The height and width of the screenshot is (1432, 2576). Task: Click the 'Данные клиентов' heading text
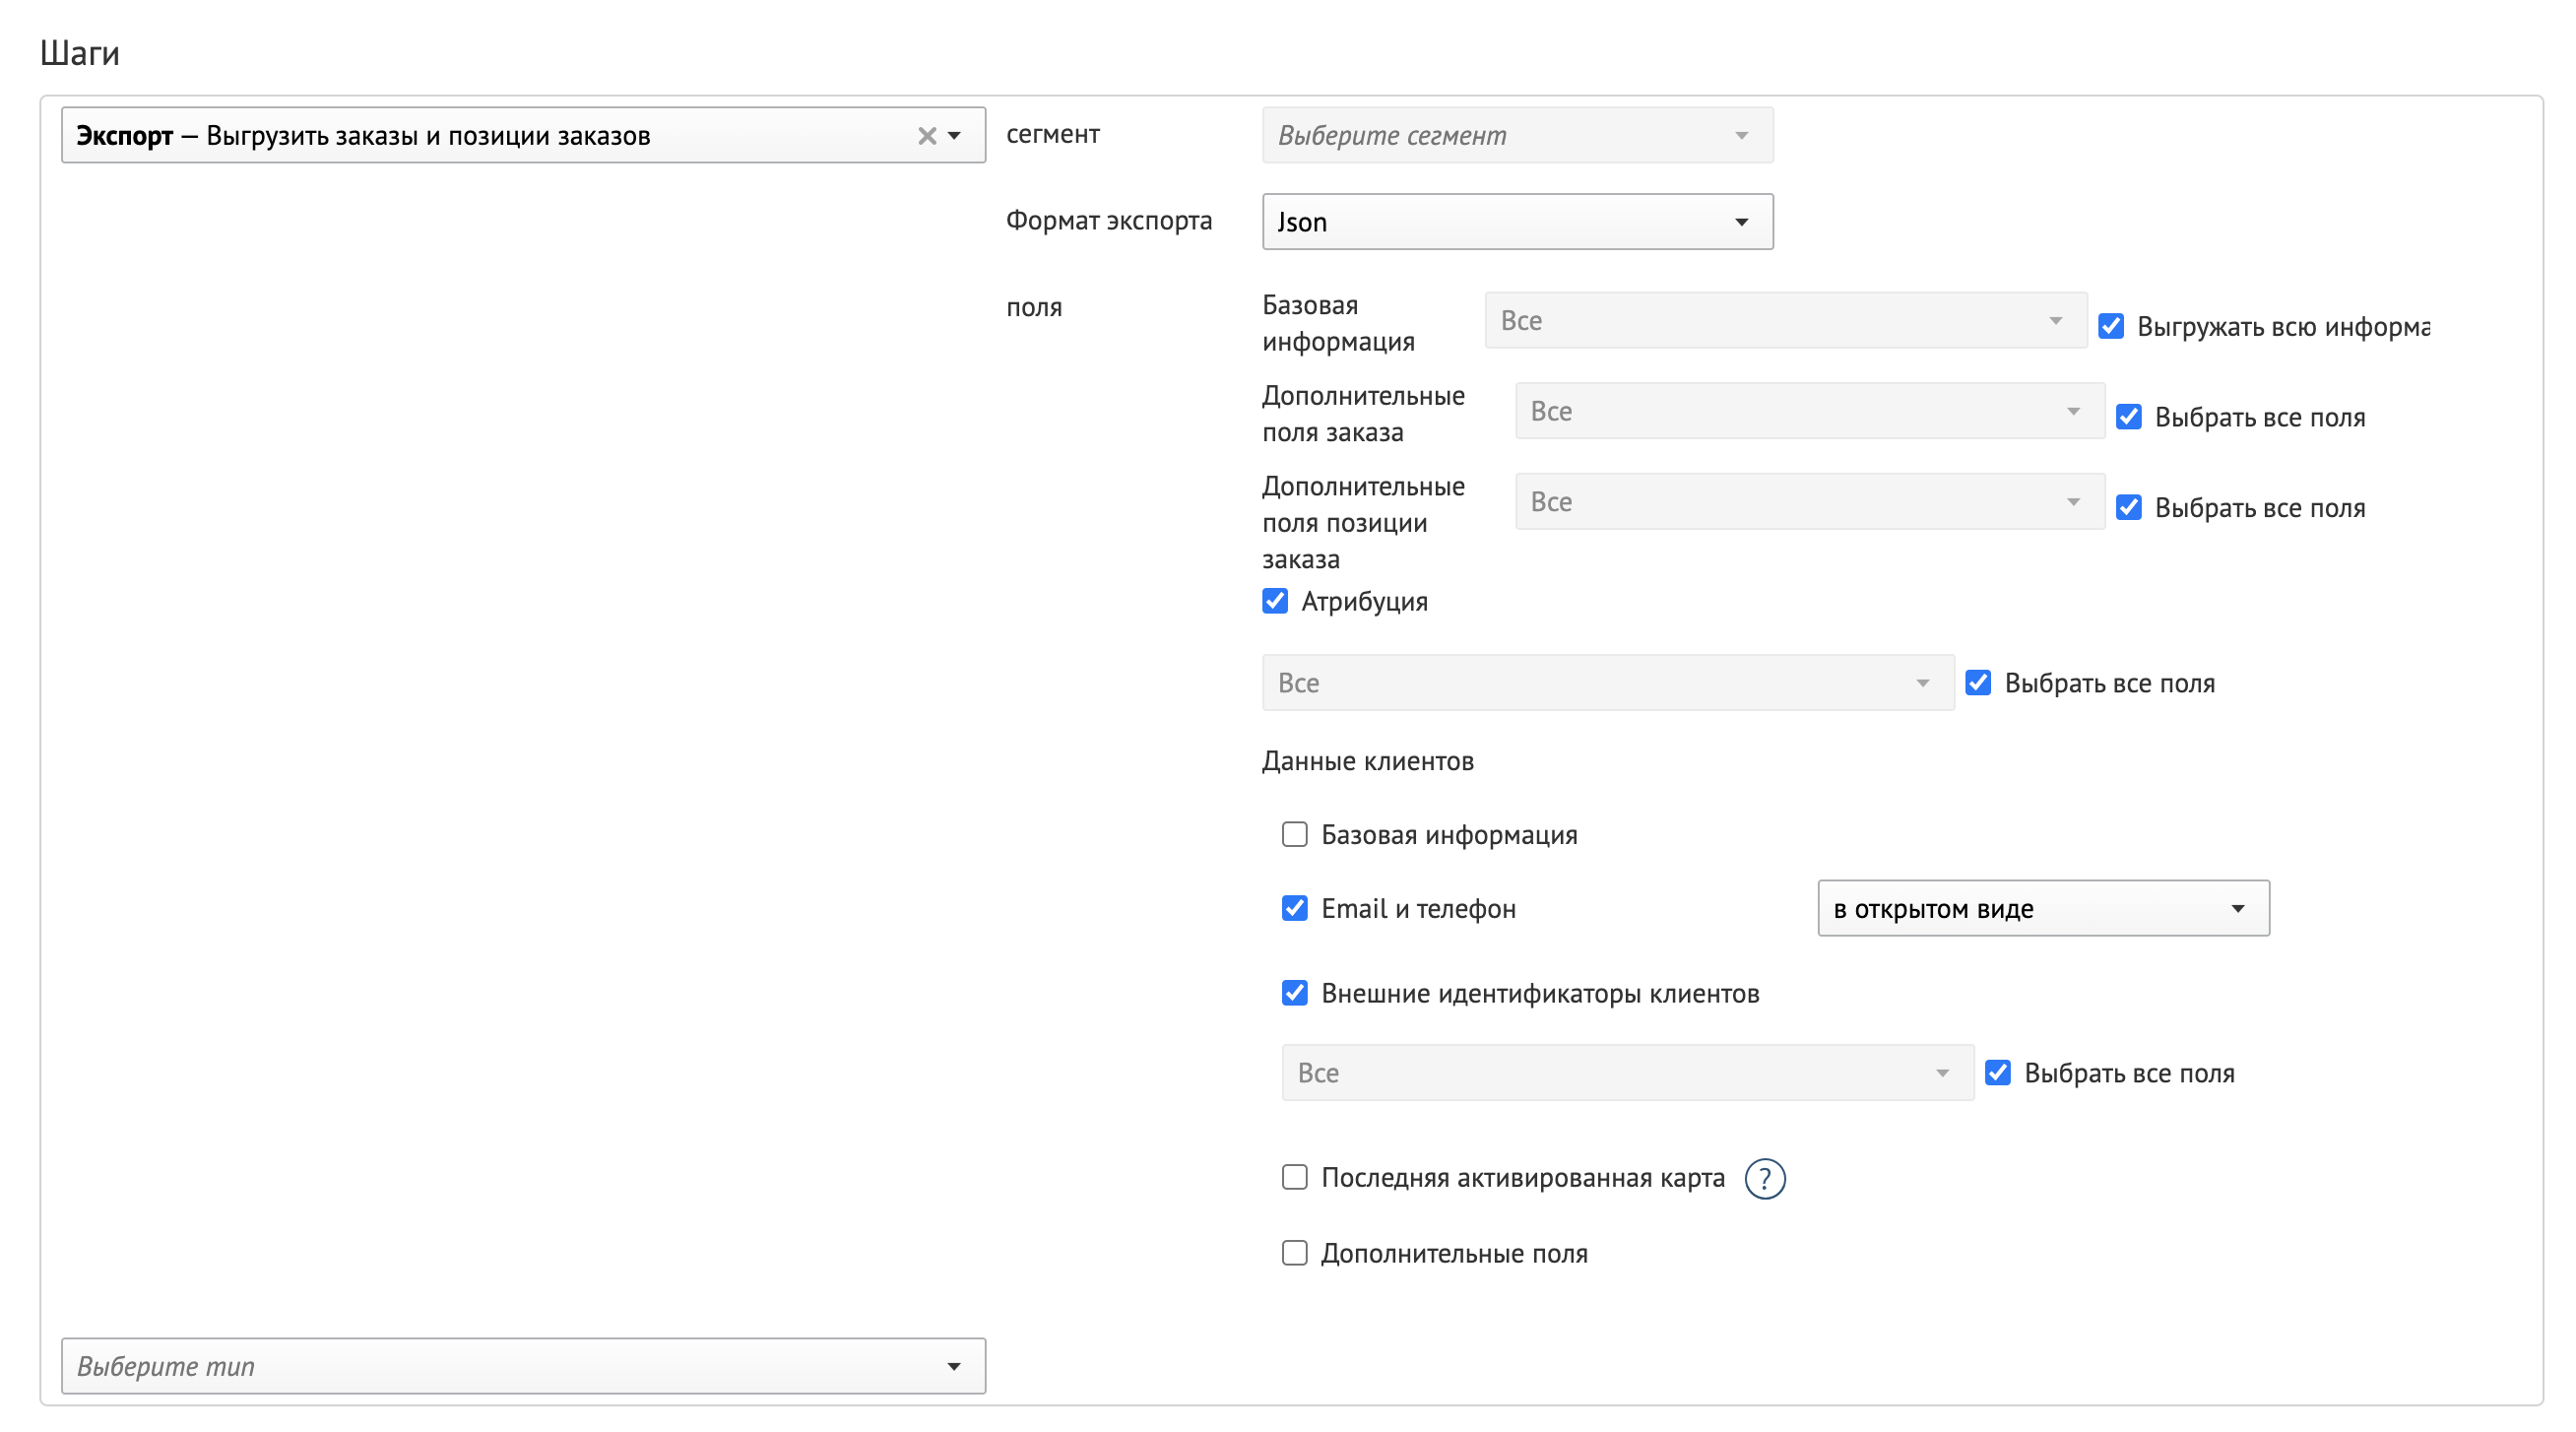[x=1367, y=762]
